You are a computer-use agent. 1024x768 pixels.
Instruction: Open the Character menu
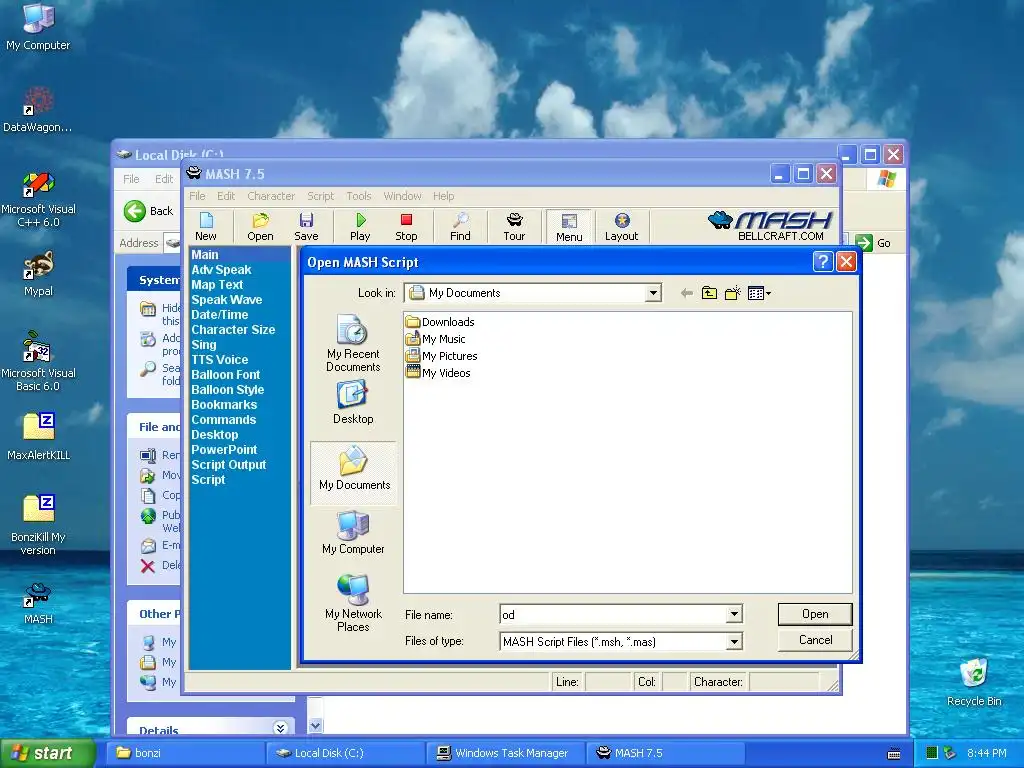(x=271, y=196)
